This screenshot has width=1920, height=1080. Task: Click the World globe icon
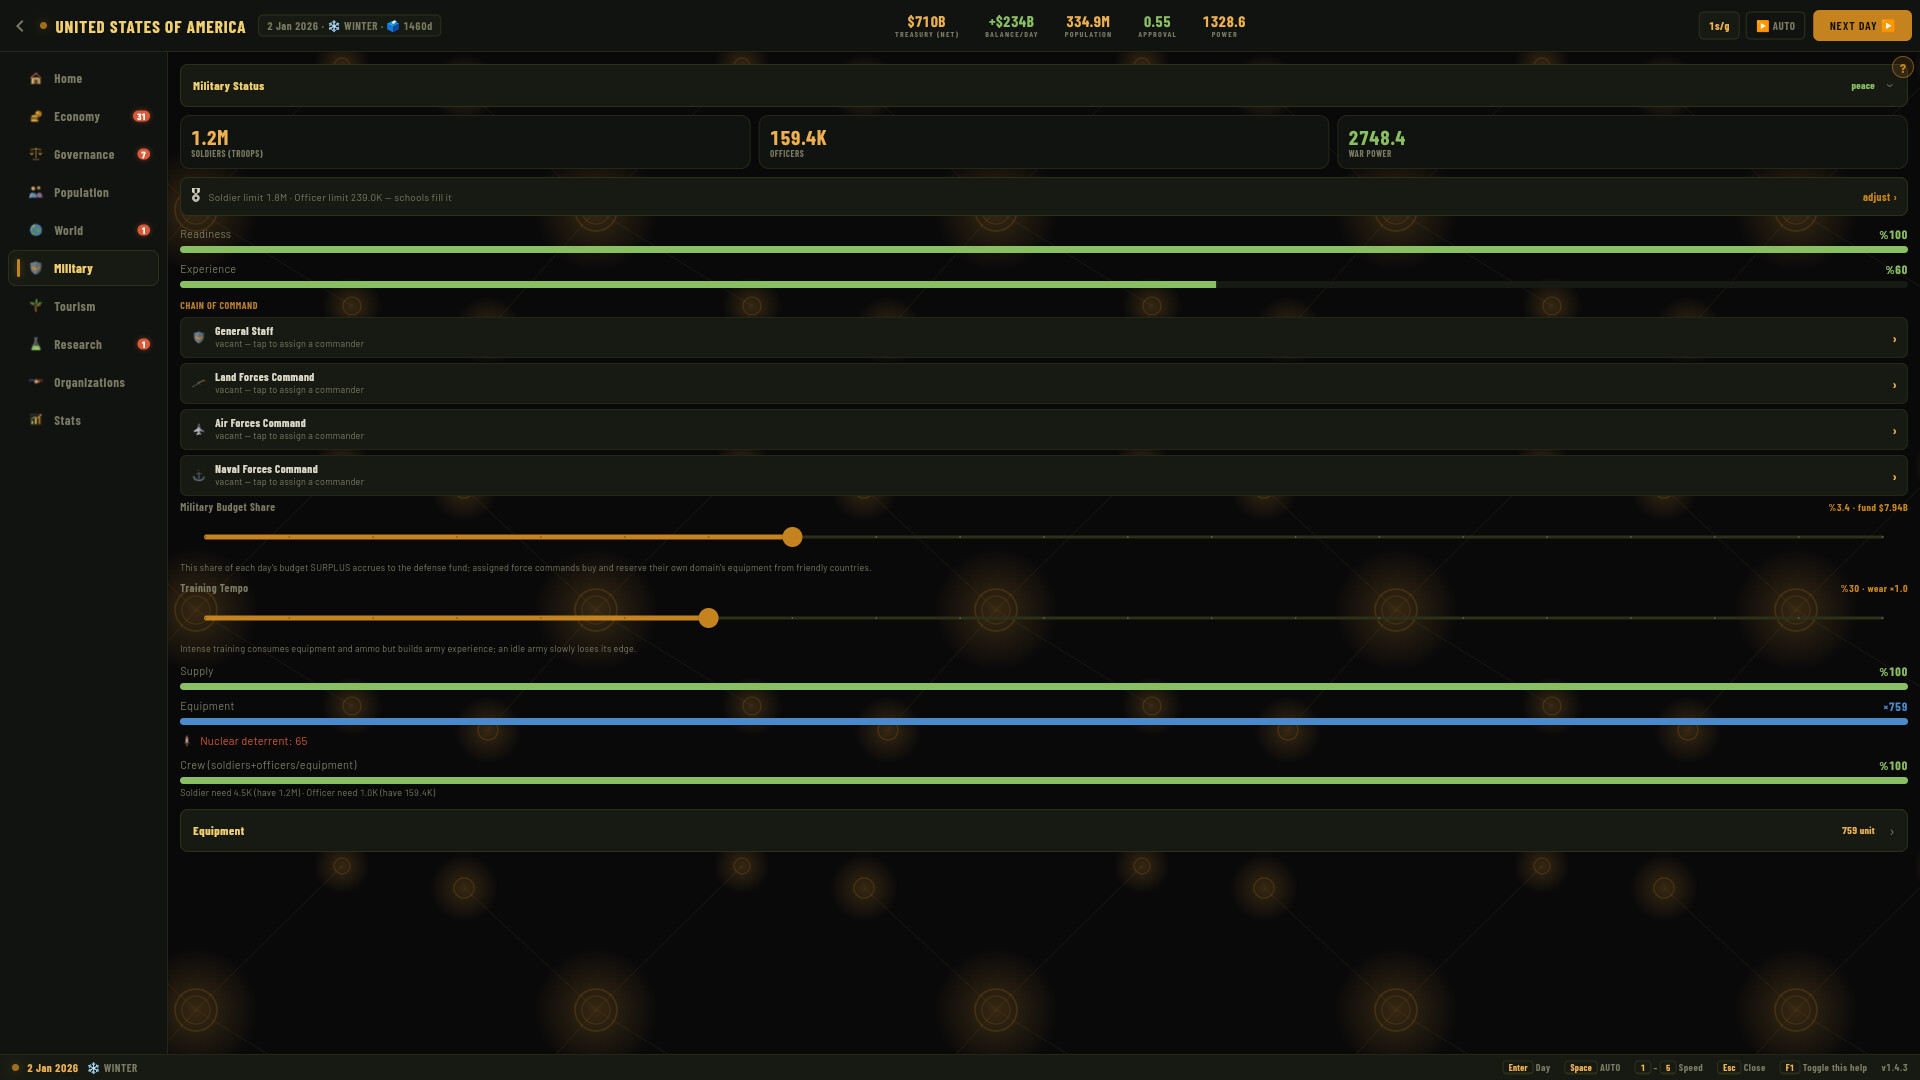coord(36,231)
